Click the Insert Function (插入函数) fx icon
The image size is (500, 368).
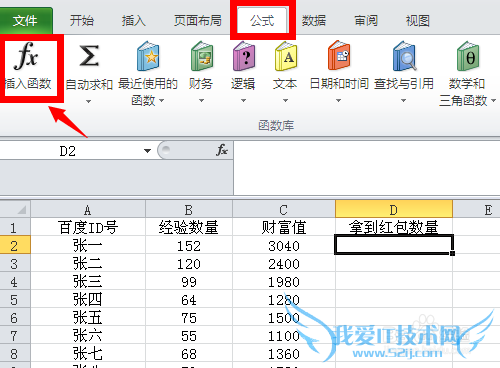26,56
